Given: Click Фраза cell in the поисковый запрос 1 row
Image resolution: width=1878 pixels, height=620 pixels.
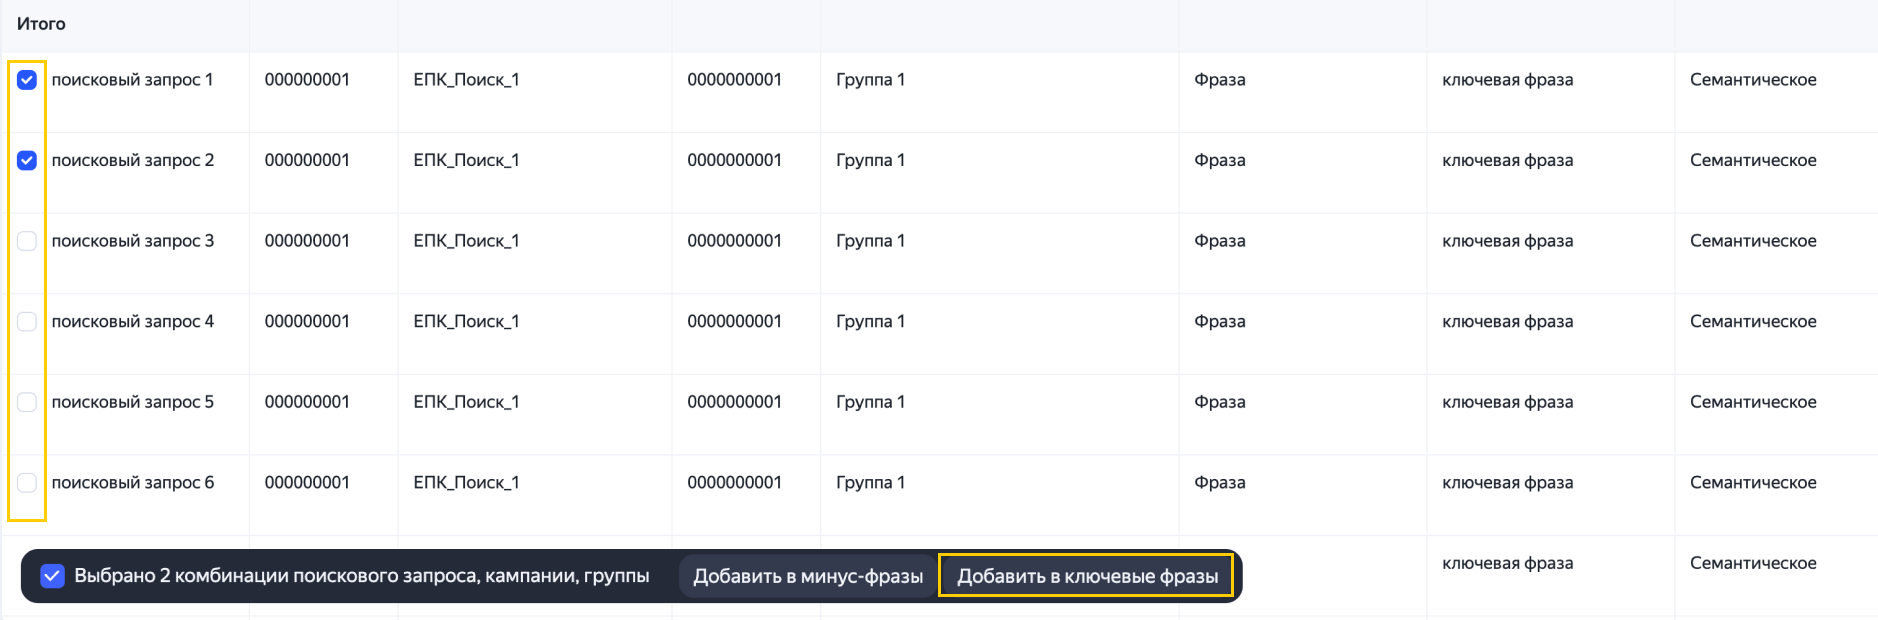Looking at the screenshot, I should pyautogui.click(x=1220, y=80).
